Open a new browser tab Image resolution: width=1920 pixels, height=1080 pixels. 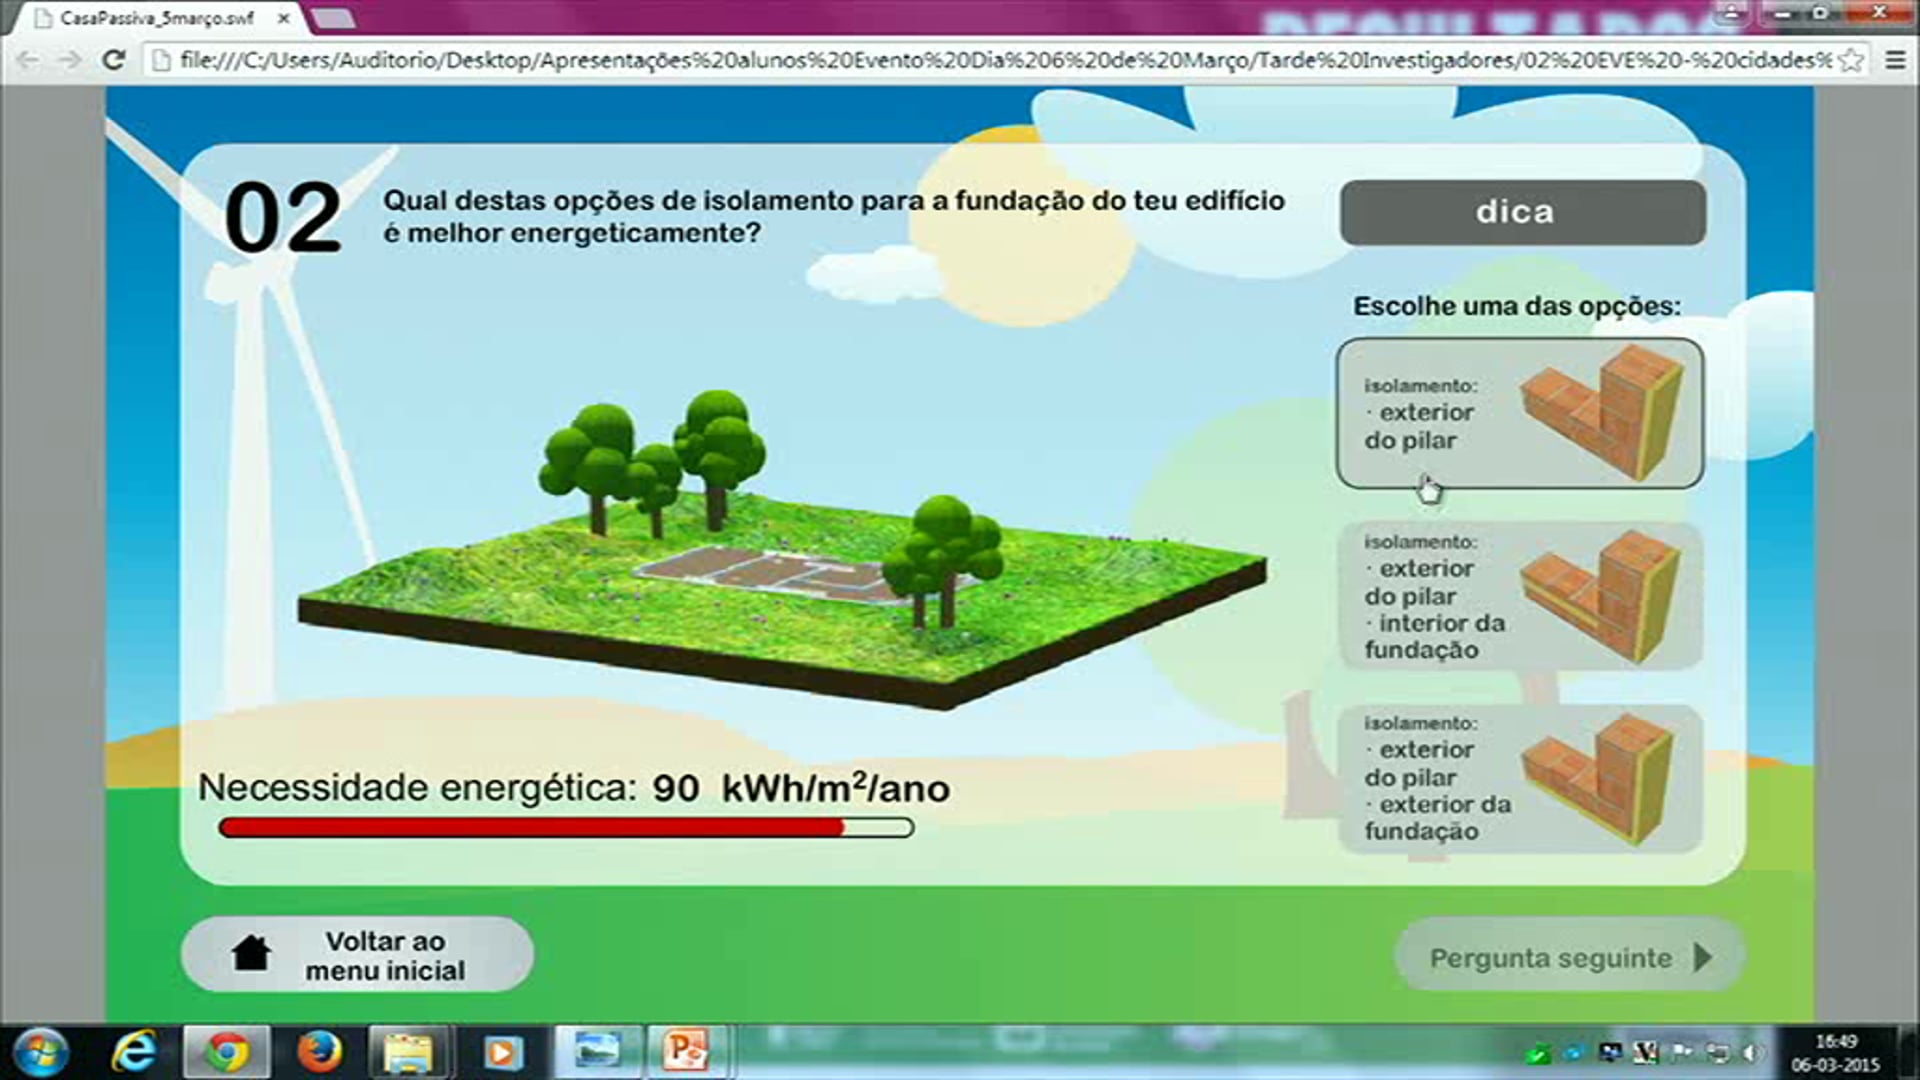coord(333,18)
